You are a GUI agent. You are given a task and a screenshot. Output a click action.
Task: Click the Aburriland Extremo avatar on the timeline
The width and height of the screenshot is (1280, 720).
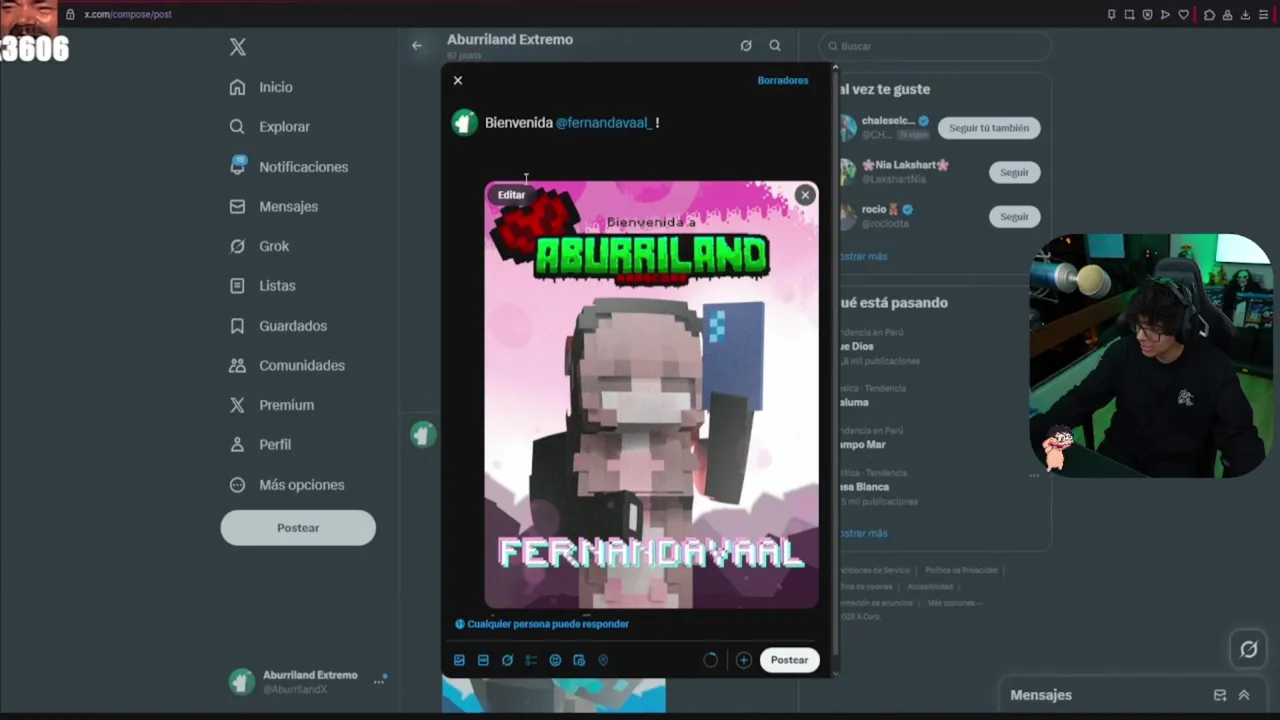(x=423, y=434)
